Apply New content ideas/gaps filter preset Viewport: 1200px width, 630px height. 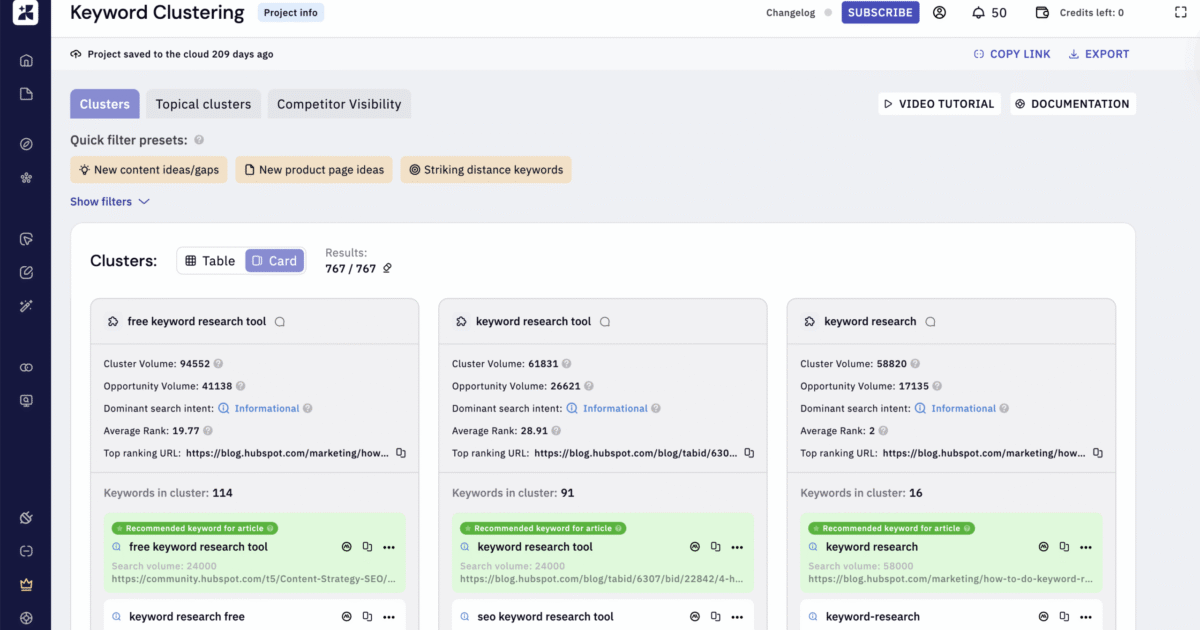(x=149, y=170)
